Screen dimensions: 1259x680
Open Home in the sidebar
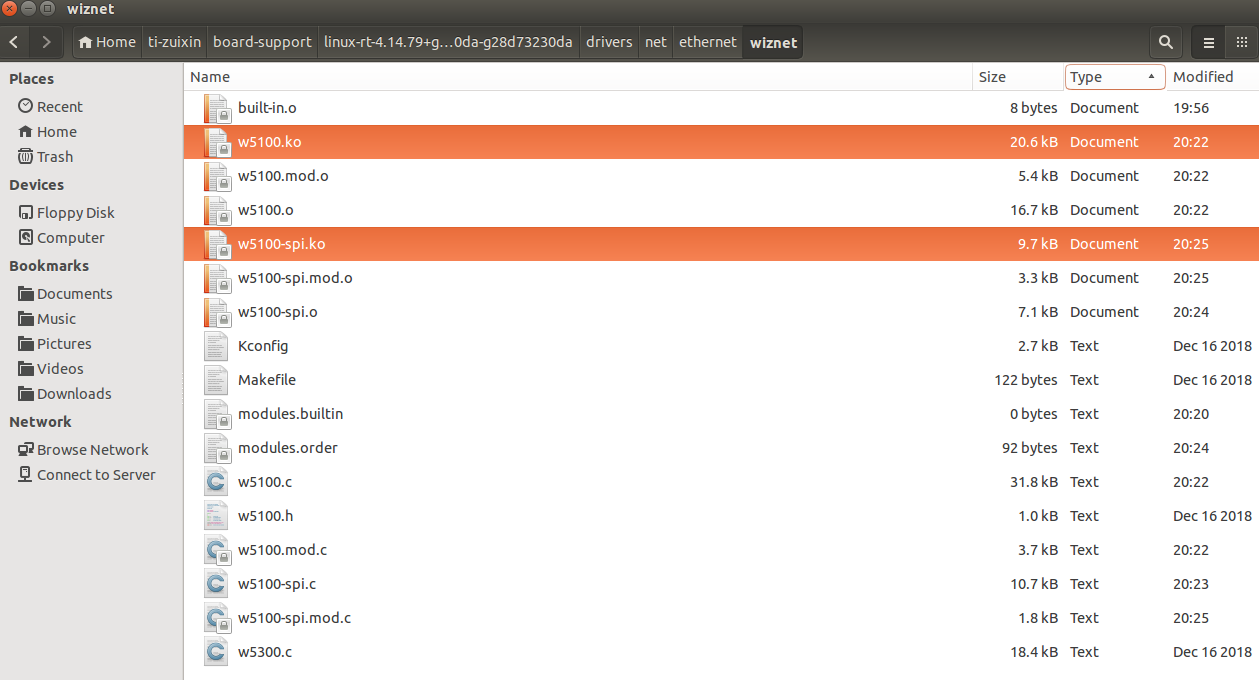coord(47,132)
